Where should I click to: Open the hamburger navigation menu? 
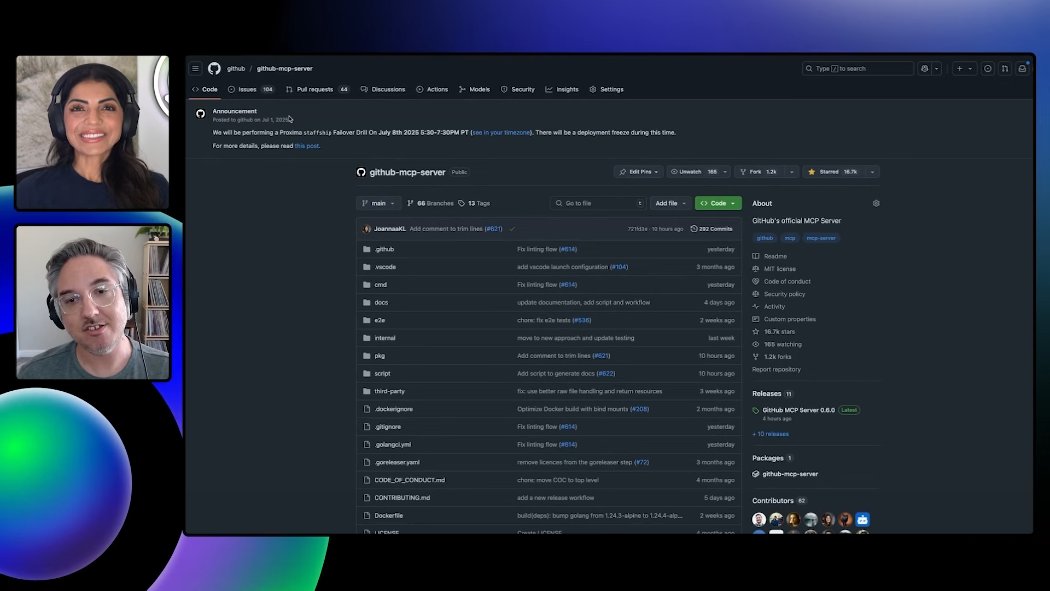(x=196, y=68)
